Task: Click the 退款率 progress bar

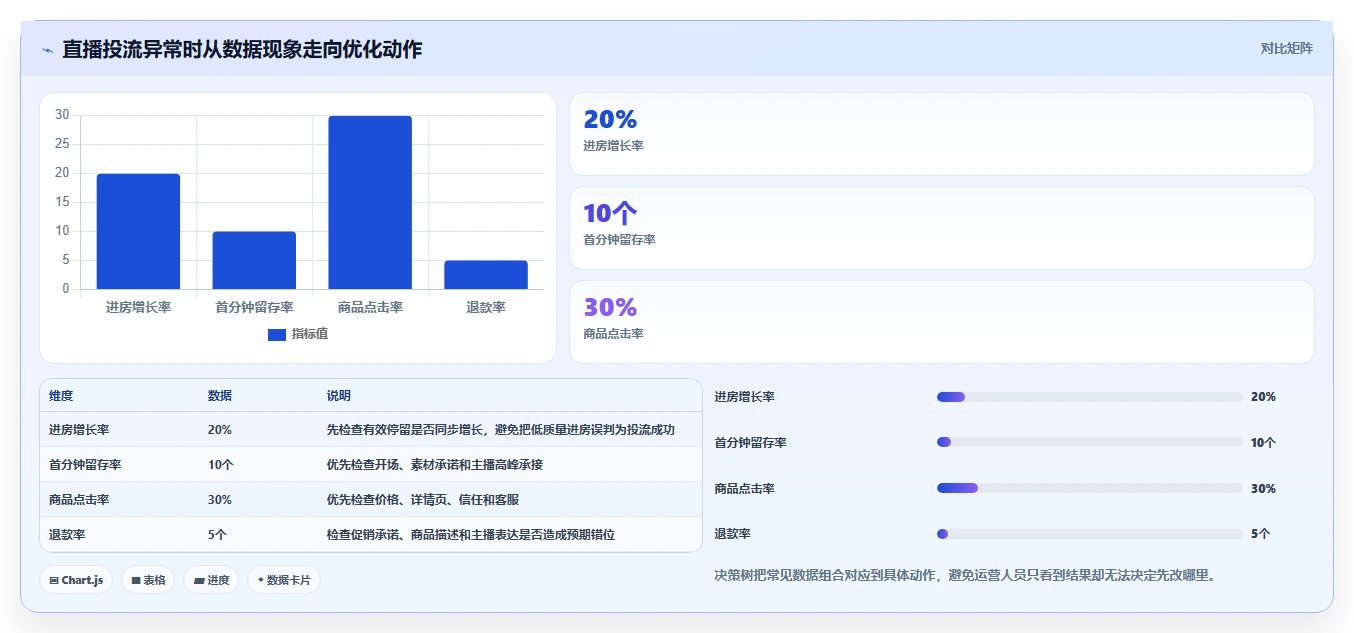Action: pos(1090,534)
